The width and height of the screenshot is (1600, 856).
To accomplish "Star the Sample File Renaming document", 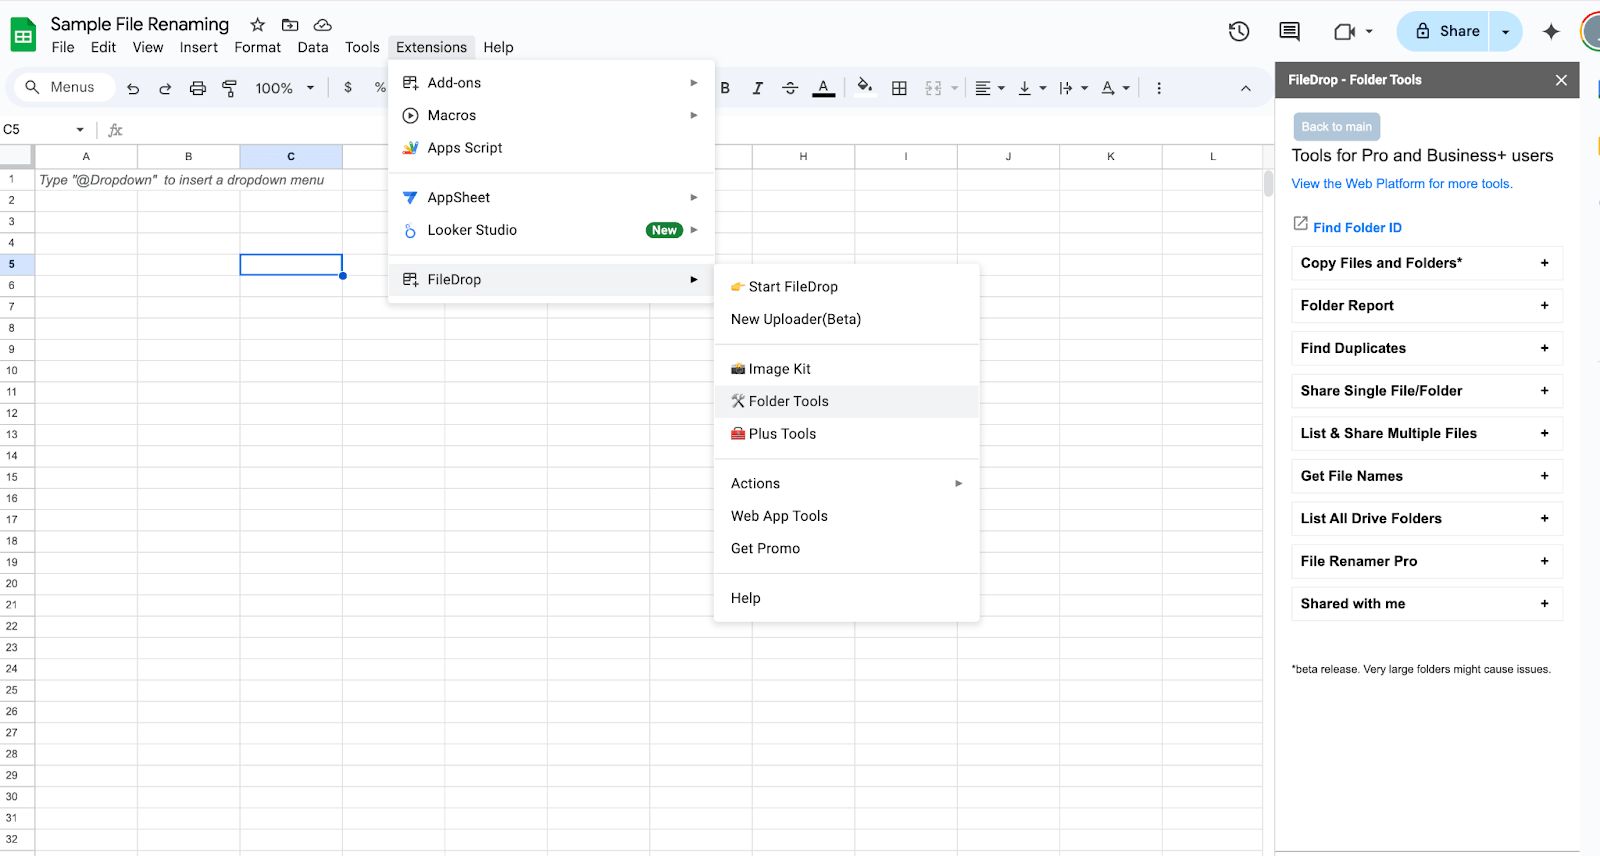I will pos(258,25).
